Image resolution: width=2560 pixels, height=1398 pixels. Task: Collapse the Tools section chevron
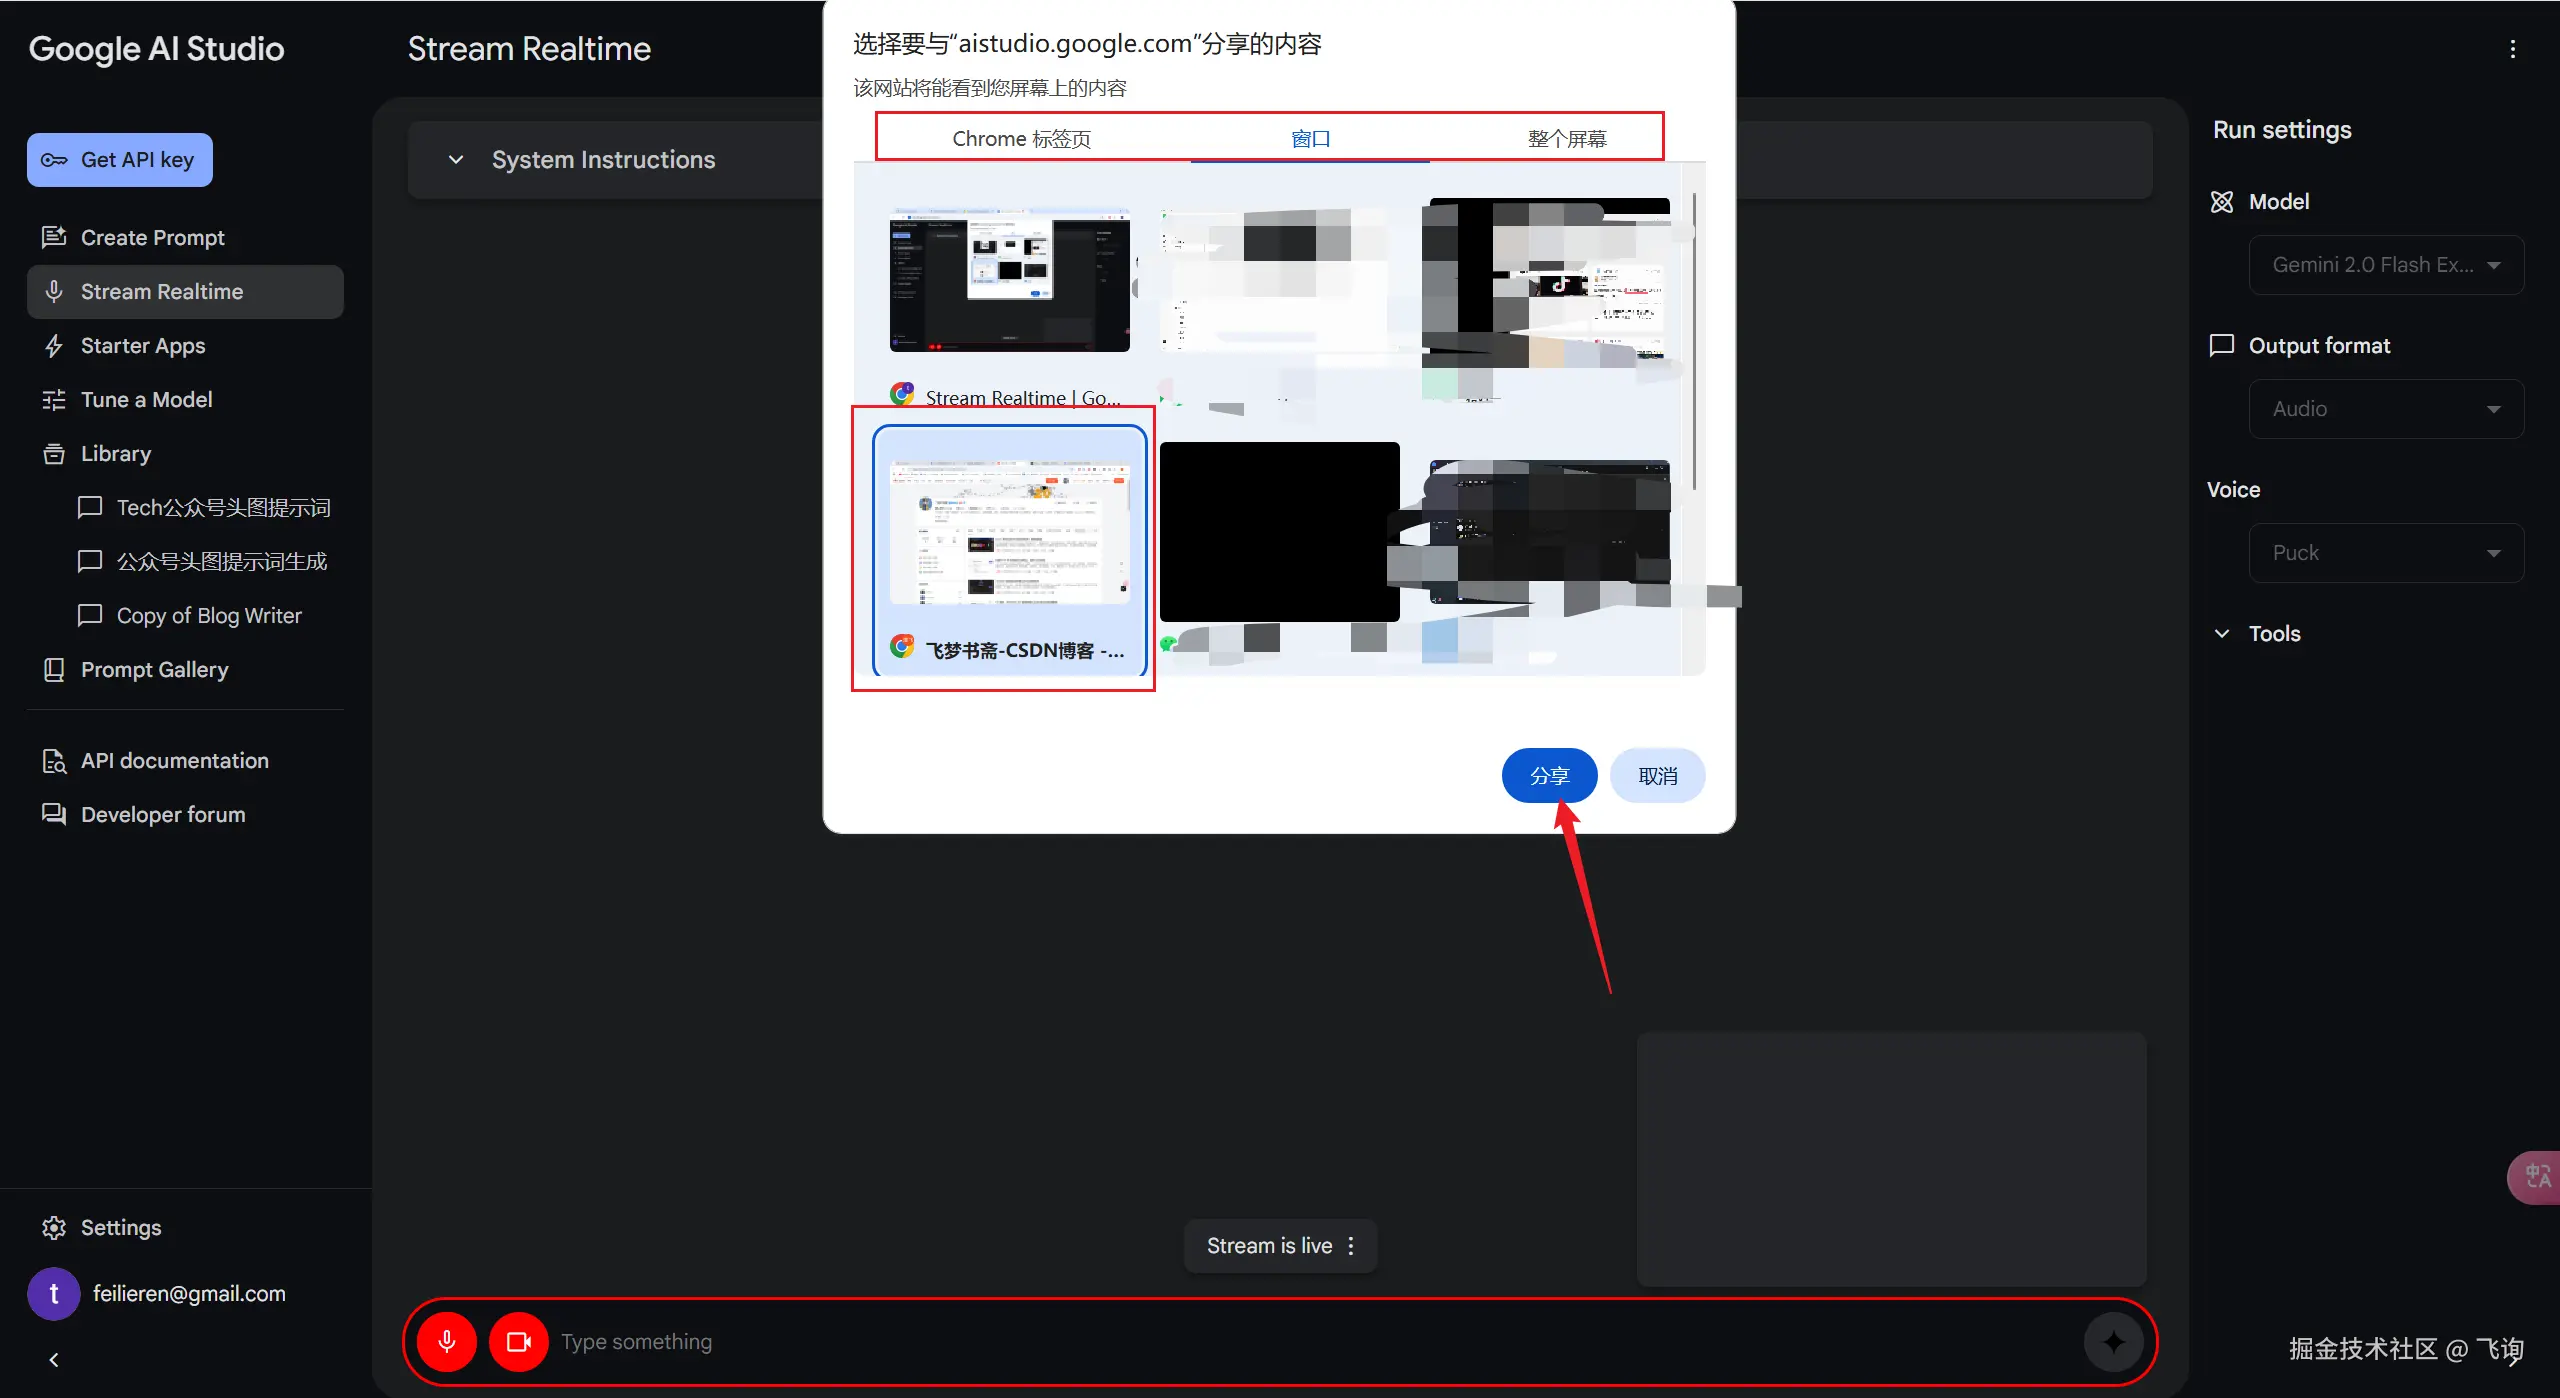2222,634
